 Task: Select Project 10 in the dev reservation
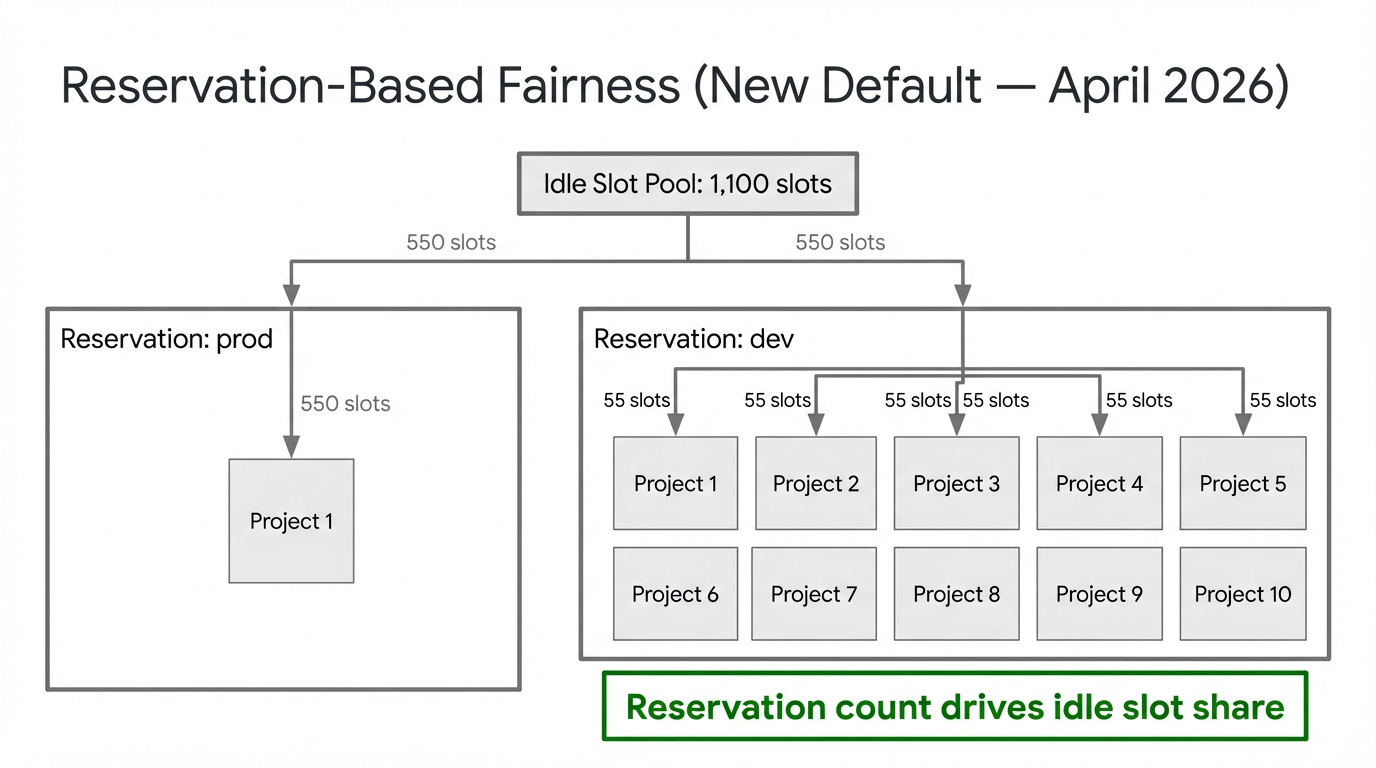(x=1242, y=593)
